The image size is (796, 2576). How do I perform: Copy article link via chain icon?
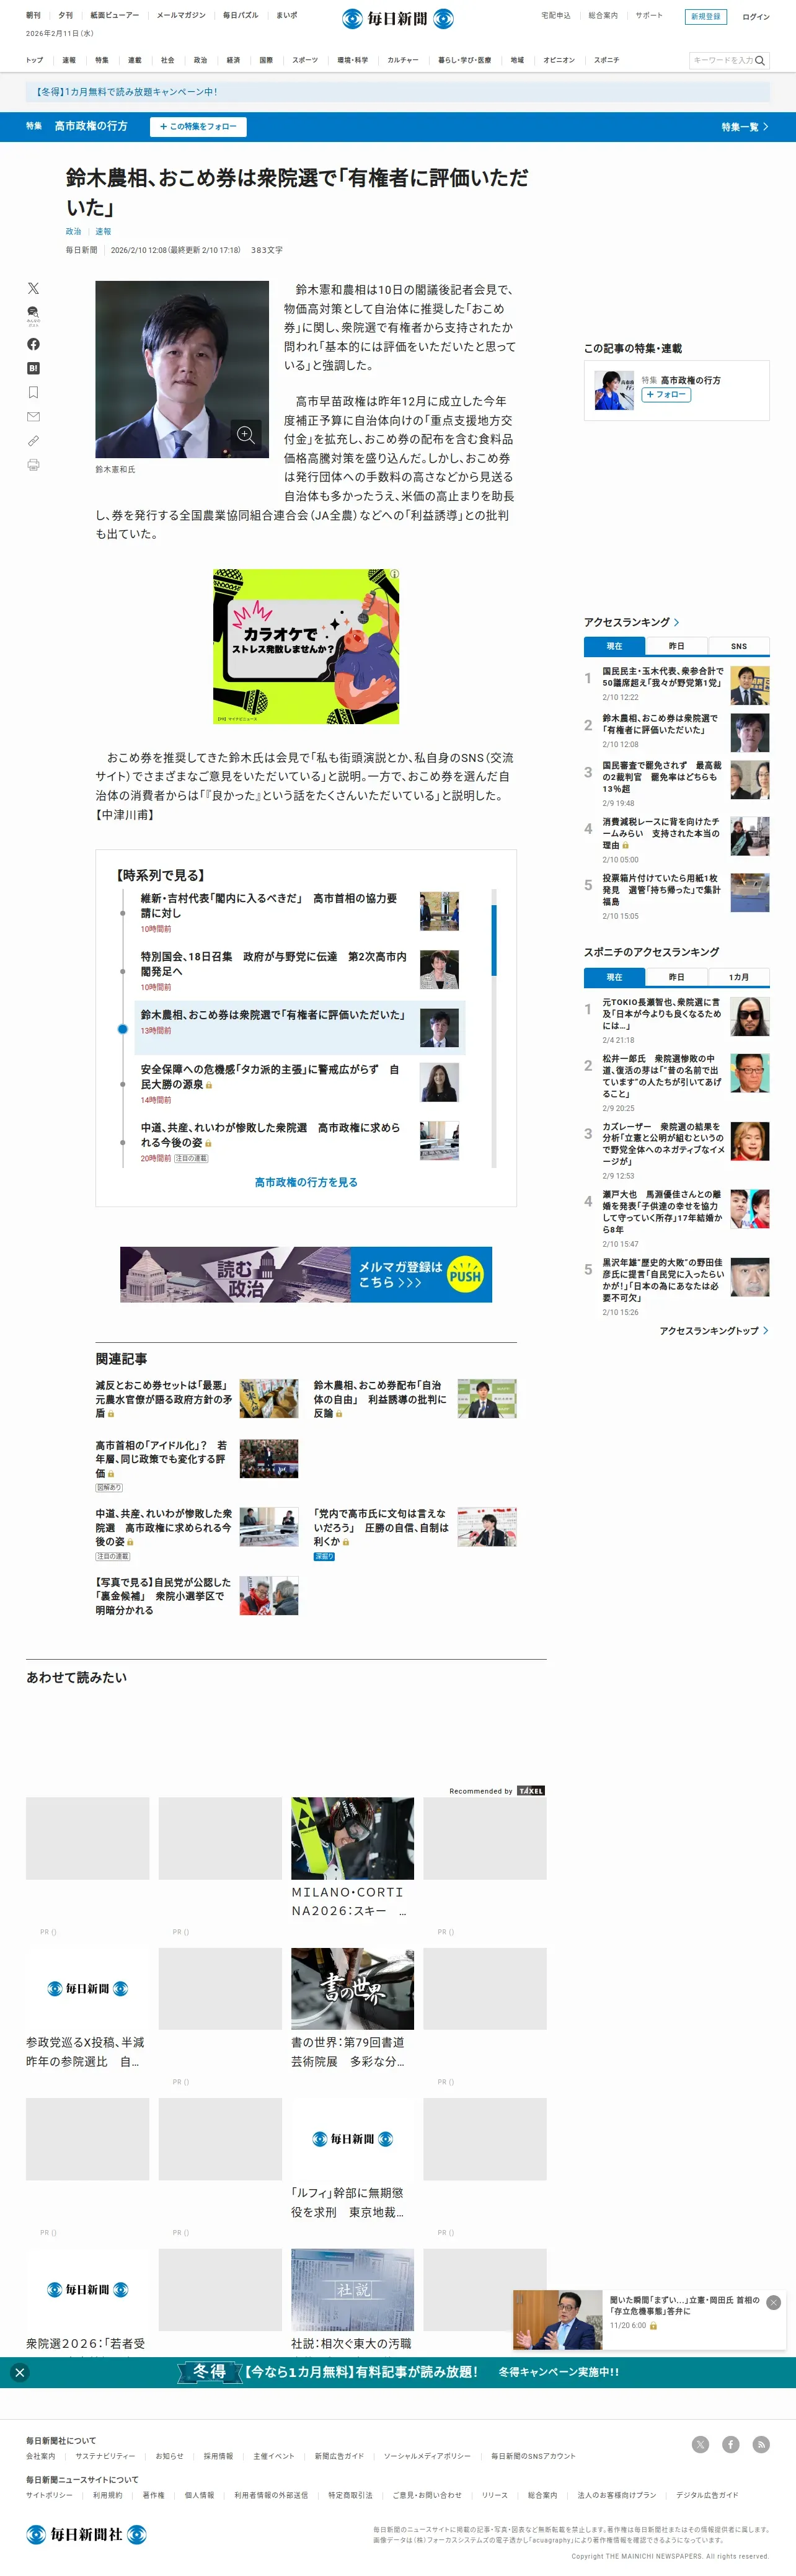point(33,440)
